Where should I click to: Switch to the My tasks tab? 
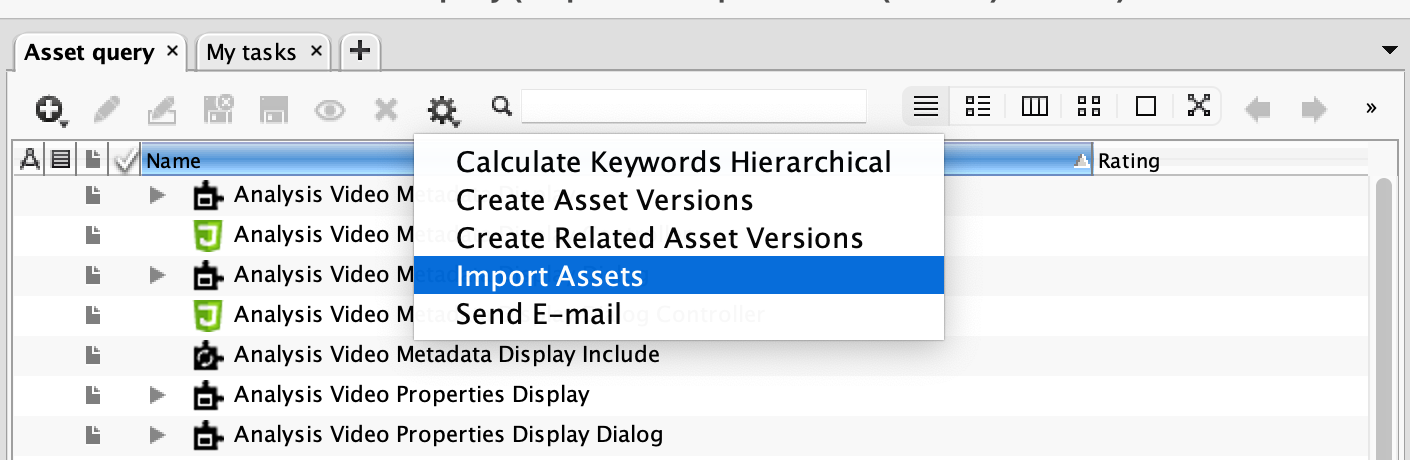pos(251,52)
